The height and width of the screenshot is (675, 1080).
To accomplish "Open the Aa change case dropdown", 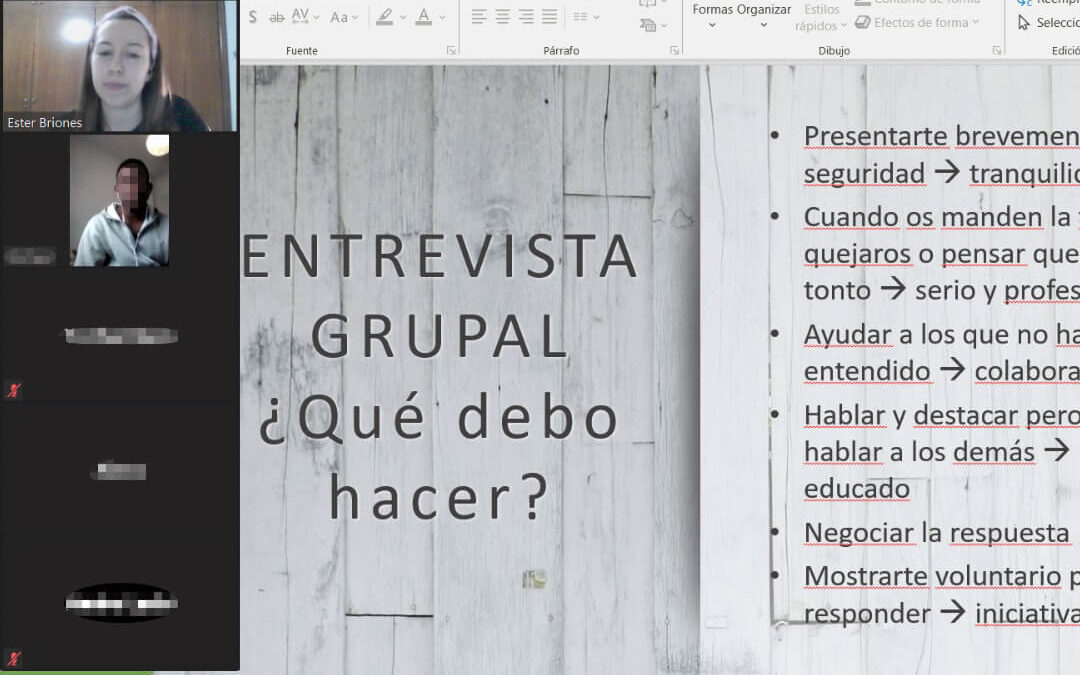I will [x=345, y=17].
